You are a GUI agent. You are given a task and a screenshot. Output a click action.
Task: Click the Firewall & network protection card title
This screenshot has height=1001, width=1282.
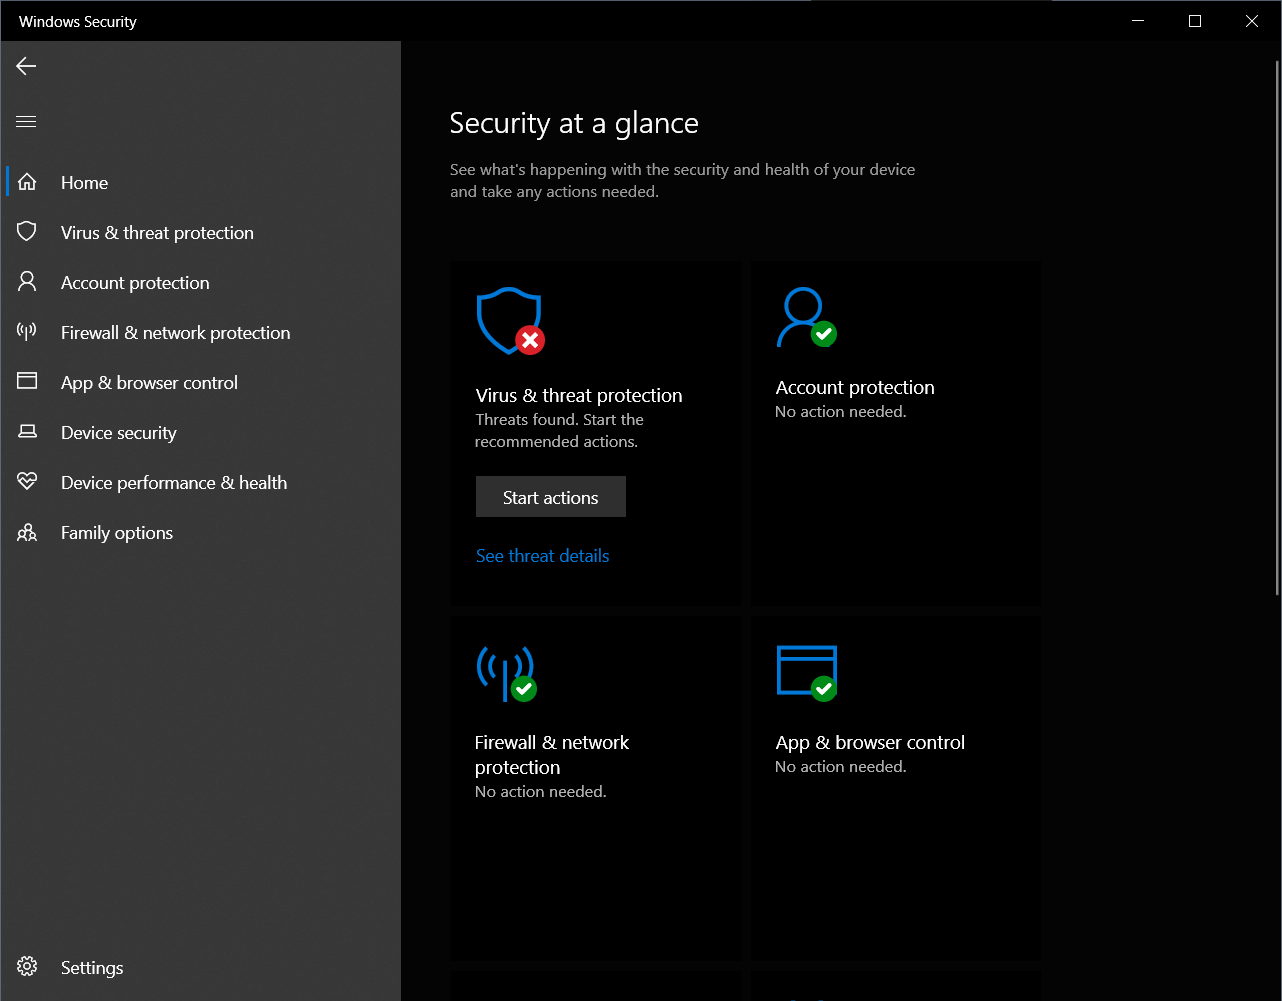[x=552, y=755]
